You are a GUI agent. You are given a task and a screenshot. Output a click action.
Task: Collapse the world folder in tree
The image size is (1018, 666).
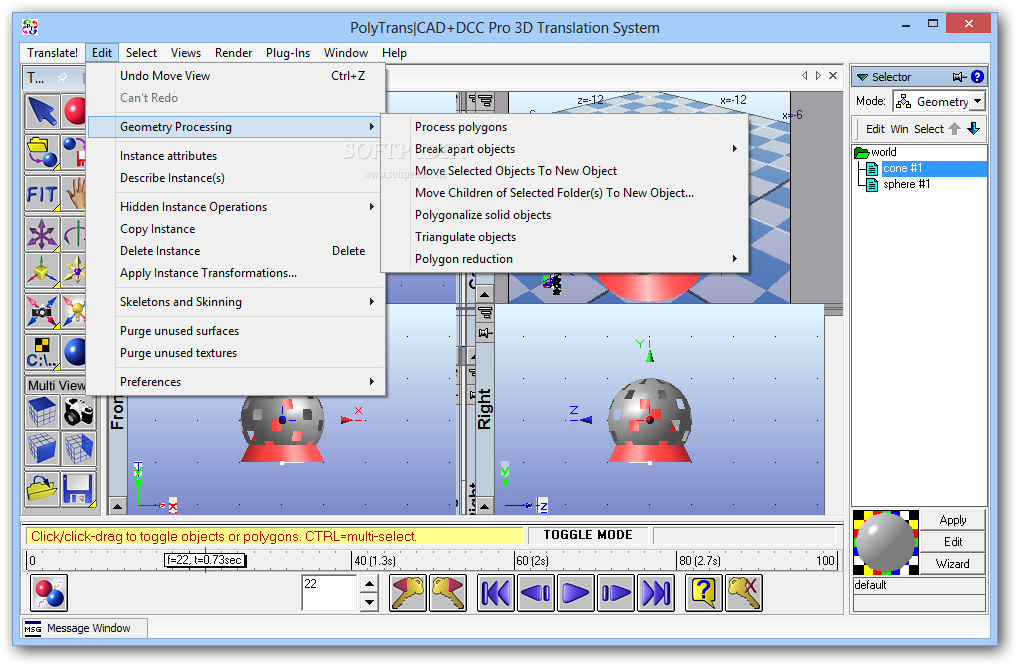862,153
